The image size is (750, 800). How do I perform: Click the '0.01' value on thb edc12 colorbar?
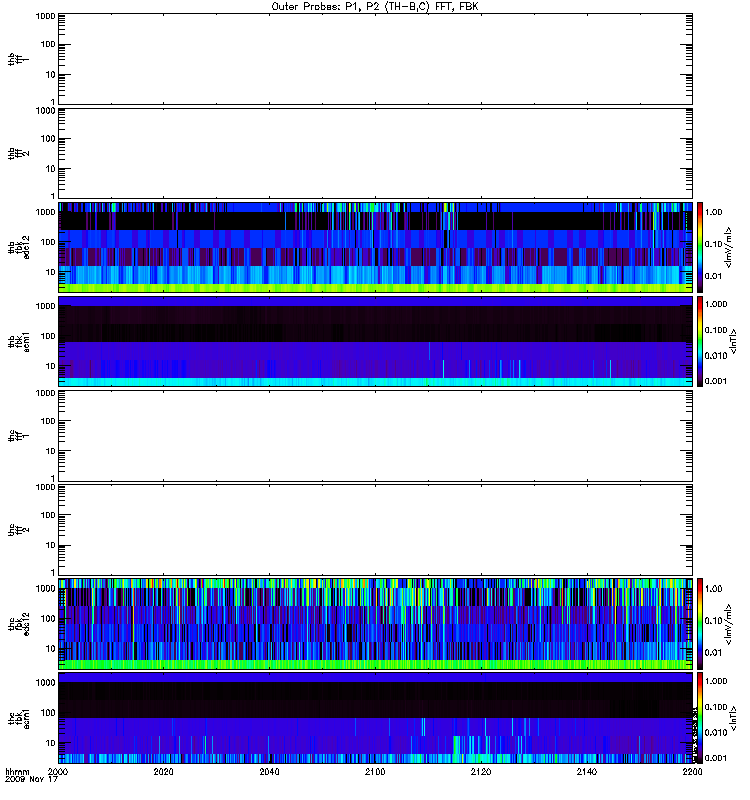pos(713,276)
